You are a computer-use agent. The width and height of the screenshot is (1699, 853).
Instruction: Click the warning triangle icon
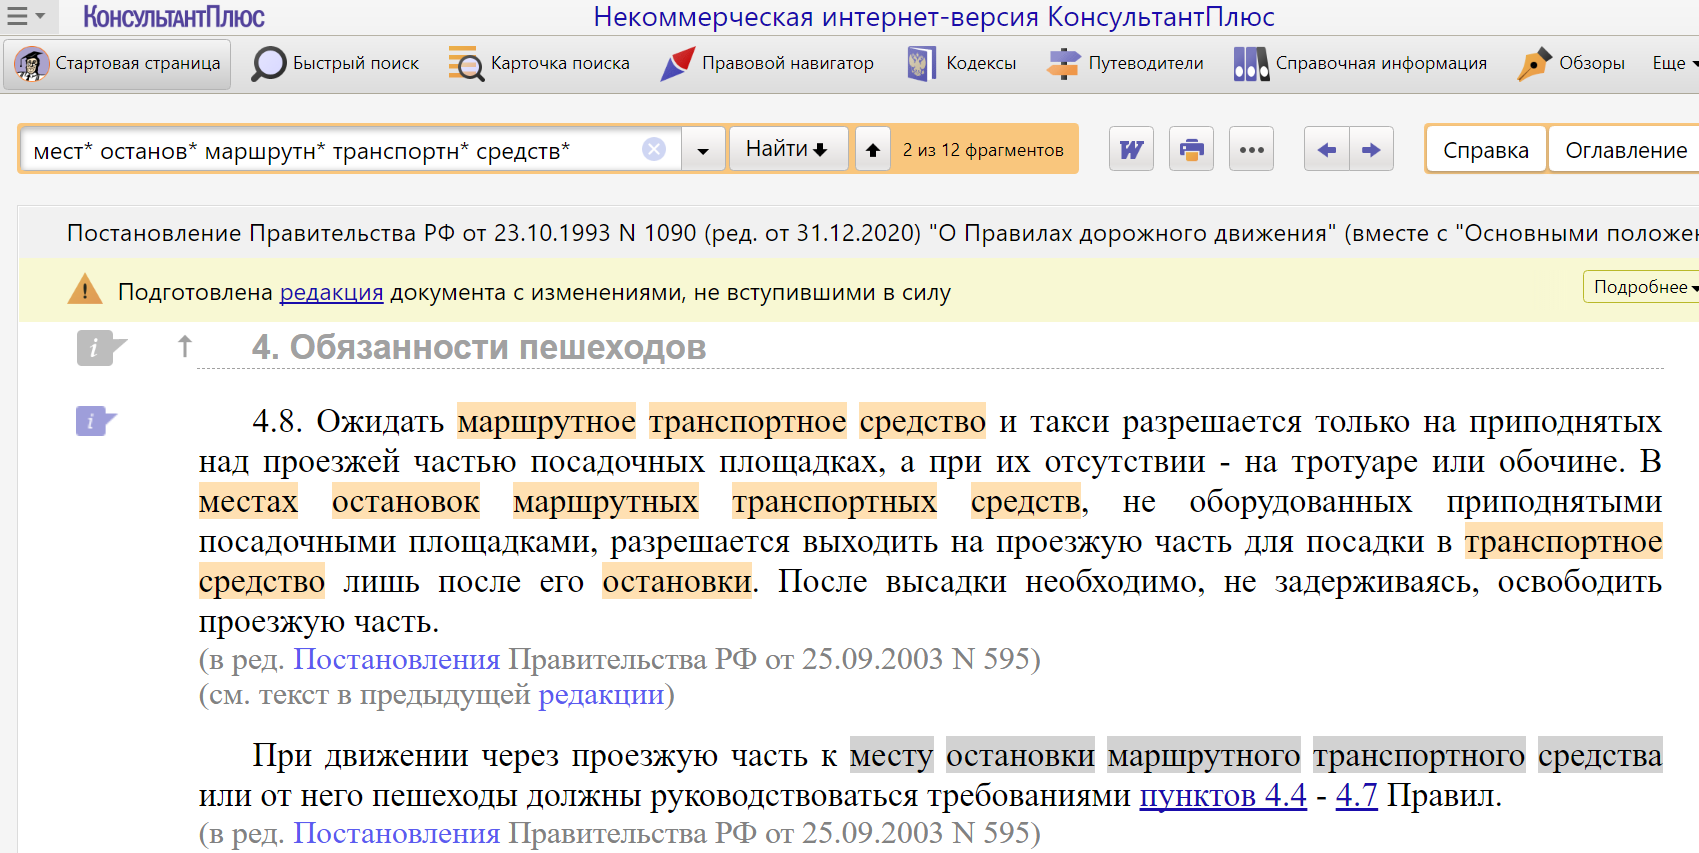pyautogui.click(x=85, y=289)
